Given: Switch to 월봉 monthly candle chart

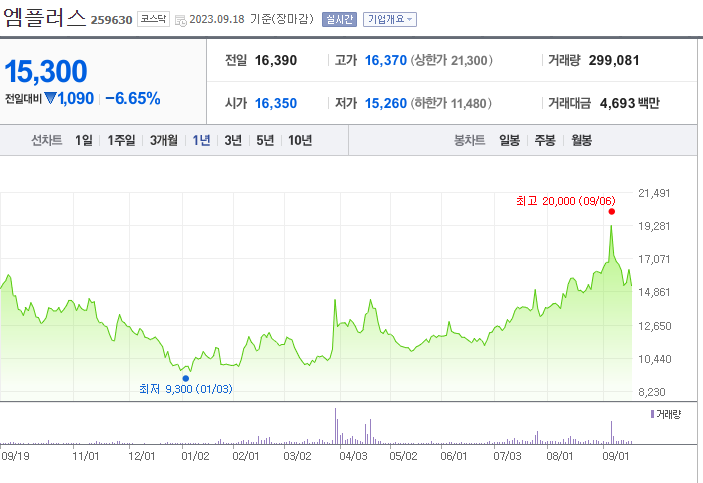Looking at the screenshot, I should pos(581,140).
